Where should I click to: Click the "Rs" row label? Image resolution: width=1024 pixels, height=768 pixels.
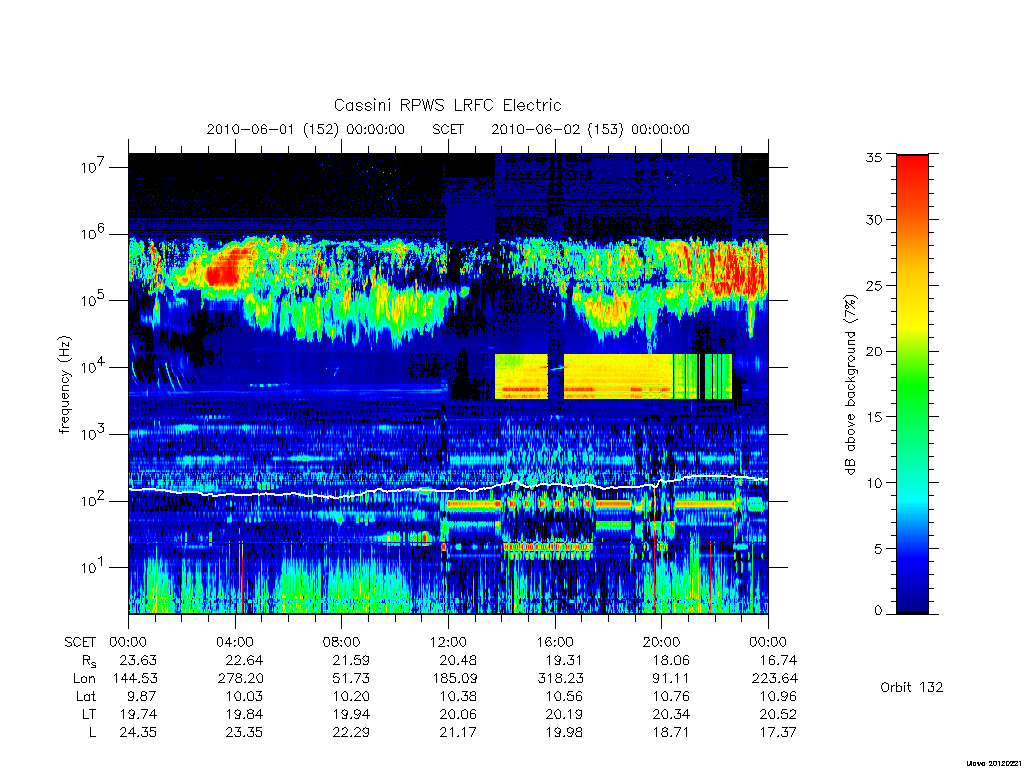click(x=89, y=661)
